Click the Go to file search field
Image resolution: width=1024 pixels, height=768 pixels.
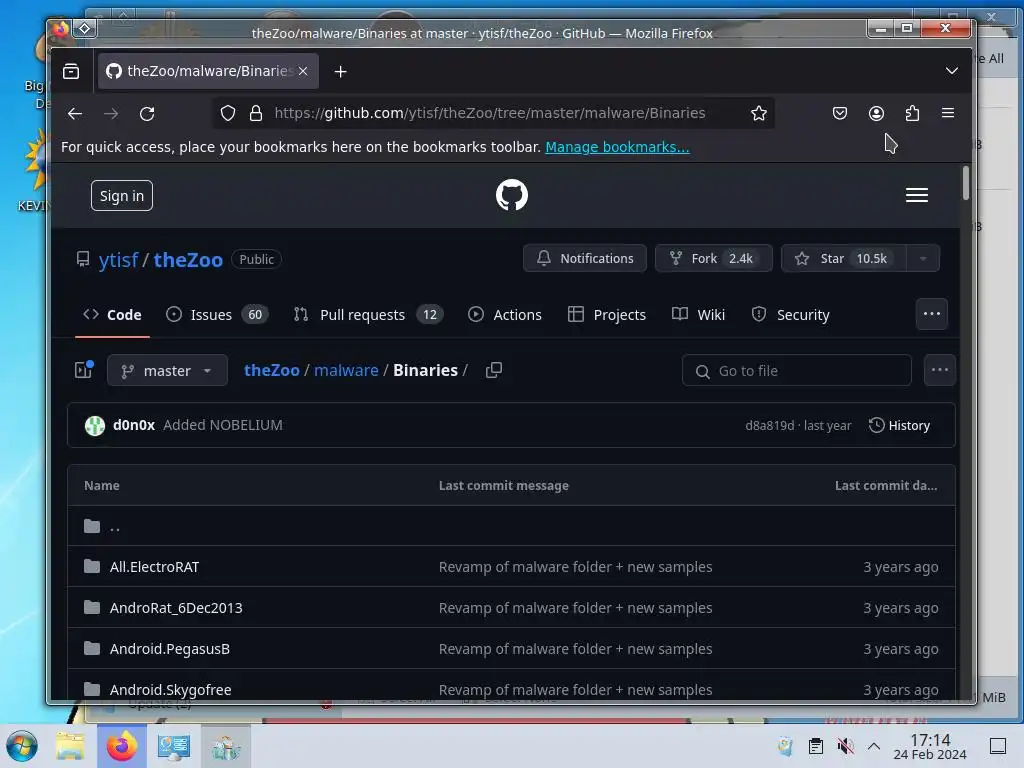(x=797, y=371)
